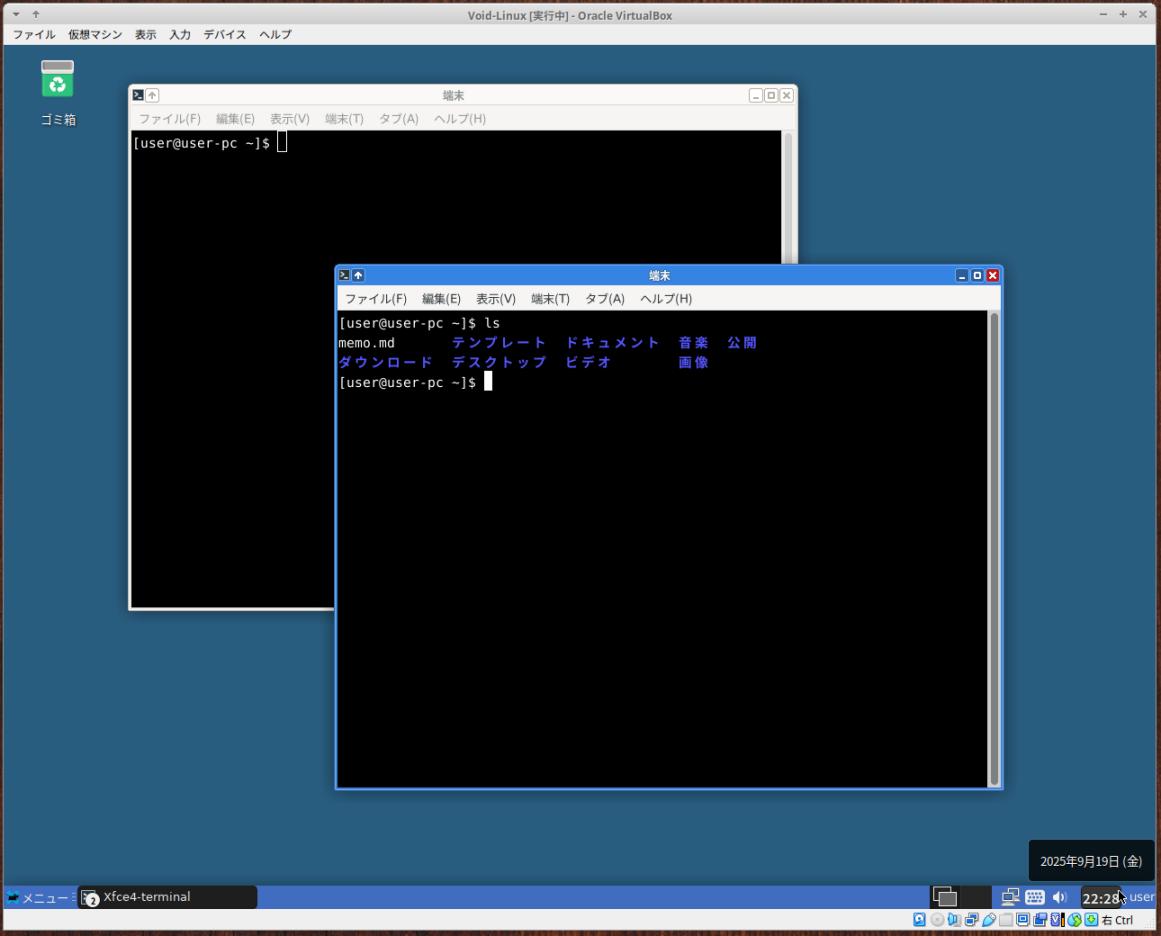This screenshot has height=936, width=1161.
Task: Click the terminal icon in the background 端末 title bar
Action: pos(138,95)
